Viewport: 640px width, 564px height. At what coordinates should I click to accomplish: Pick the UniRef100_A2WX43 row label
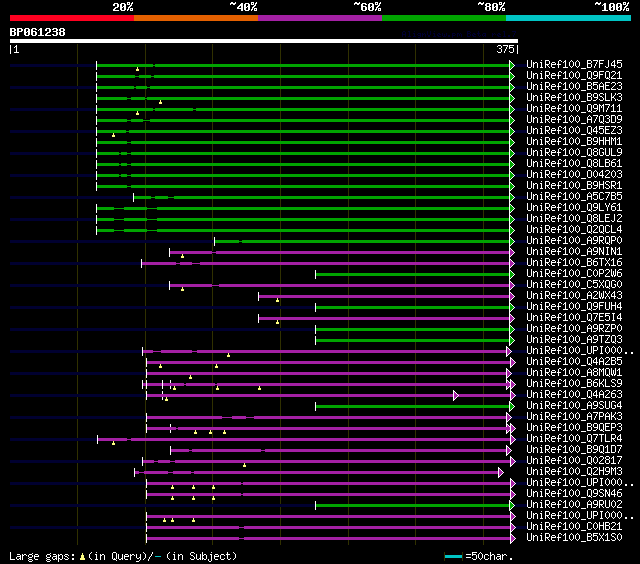coord(574,296)
